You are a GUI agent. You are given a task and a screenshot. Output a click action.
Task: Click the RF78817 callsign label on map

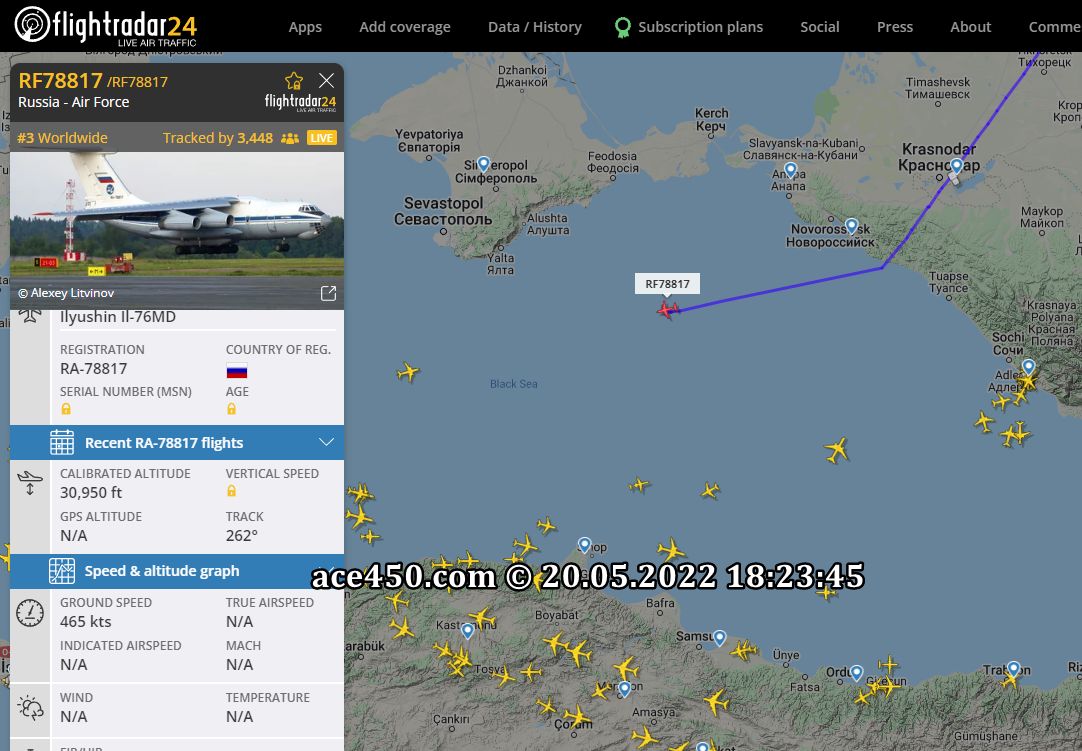667,284
